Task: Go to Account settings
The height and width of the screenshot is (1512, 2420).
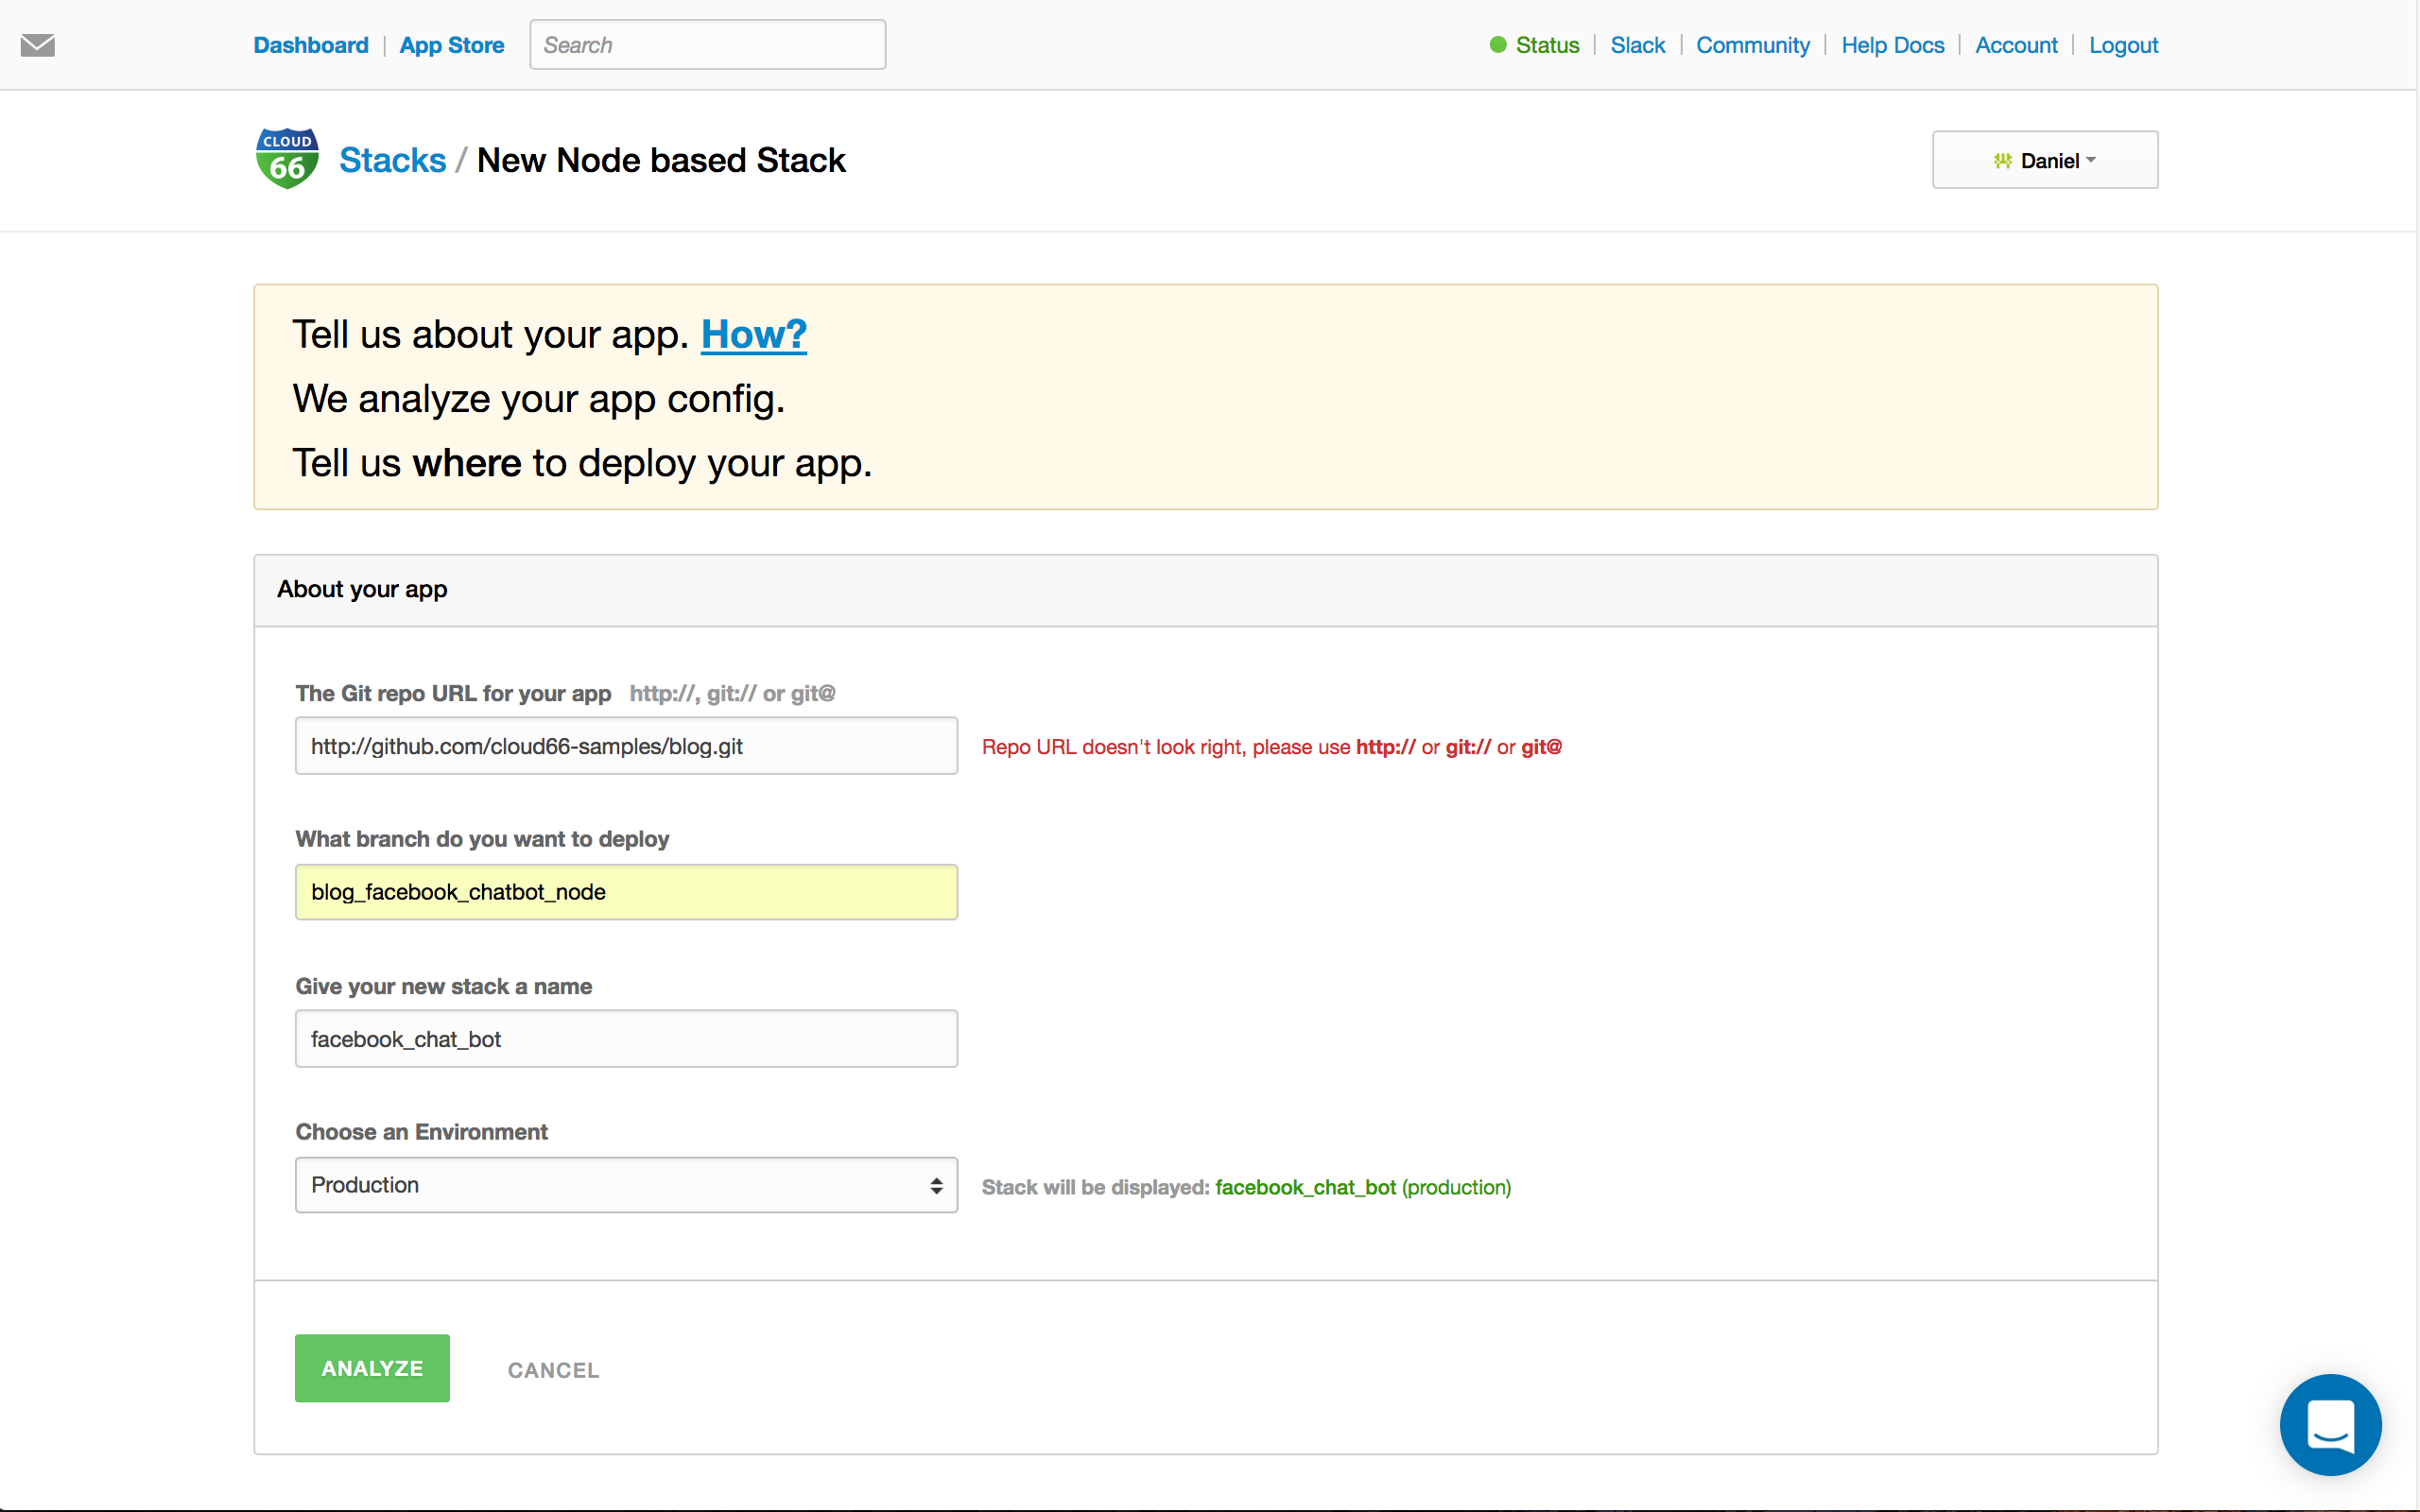Action: click(2016, 45)
